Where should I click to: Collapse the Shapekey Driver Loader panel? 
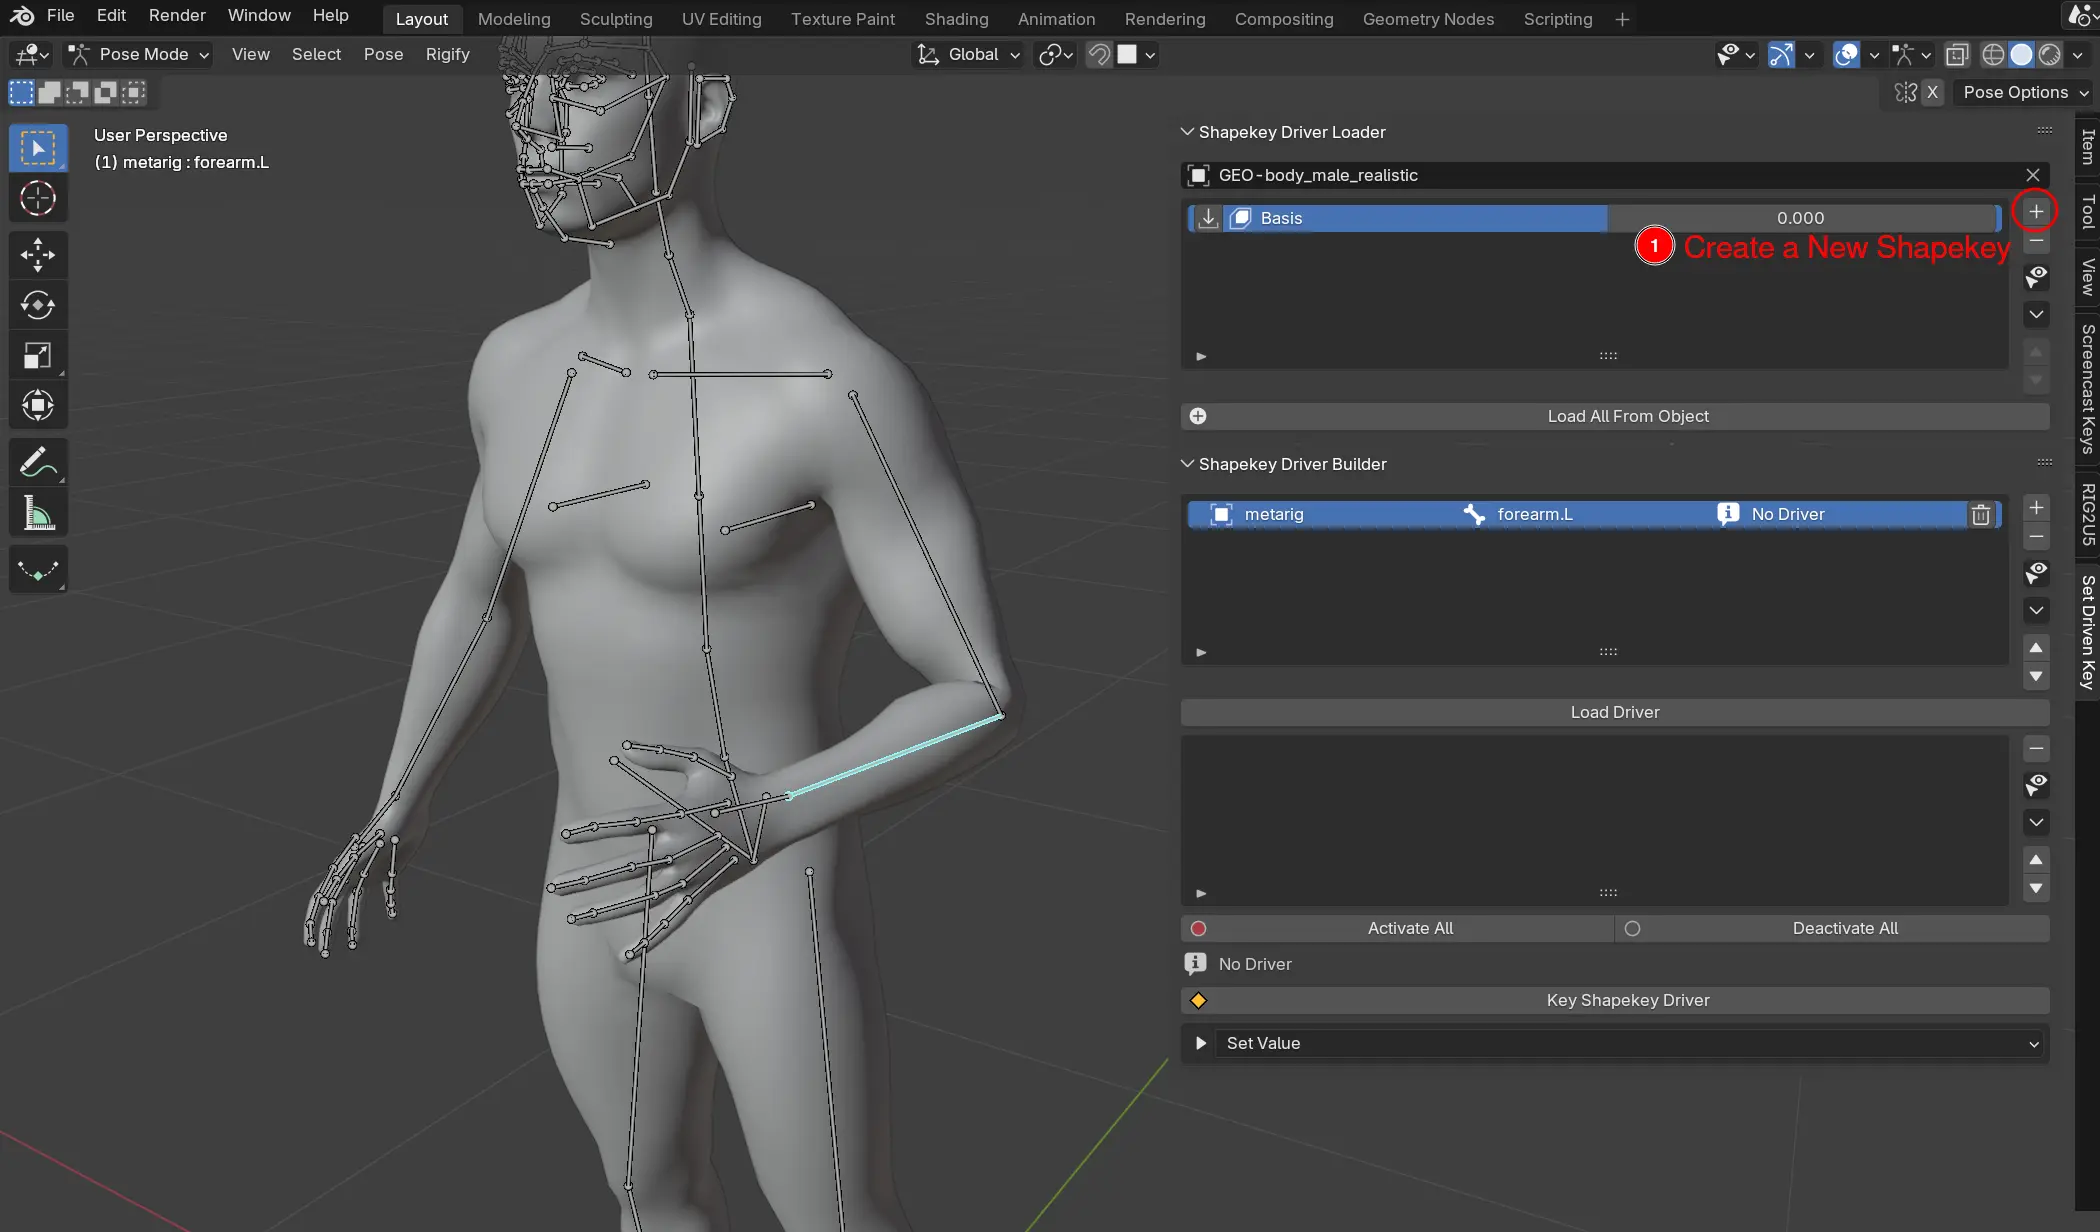click(1188, 132)
